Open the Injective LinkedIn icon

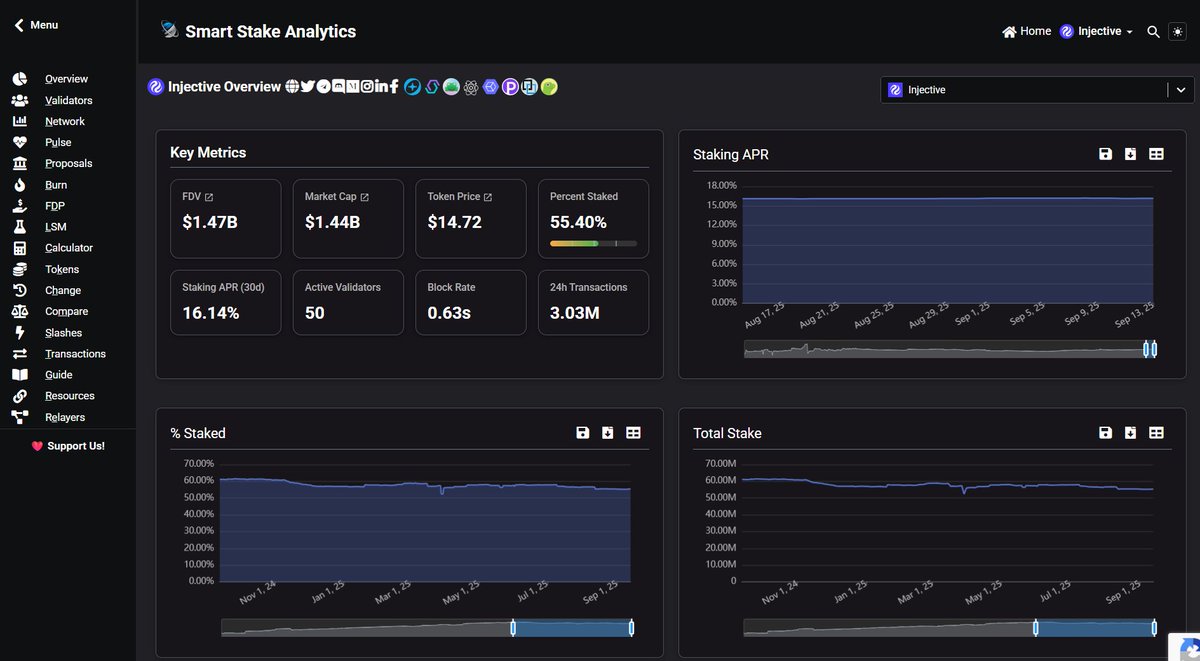(x=381, y=87)
